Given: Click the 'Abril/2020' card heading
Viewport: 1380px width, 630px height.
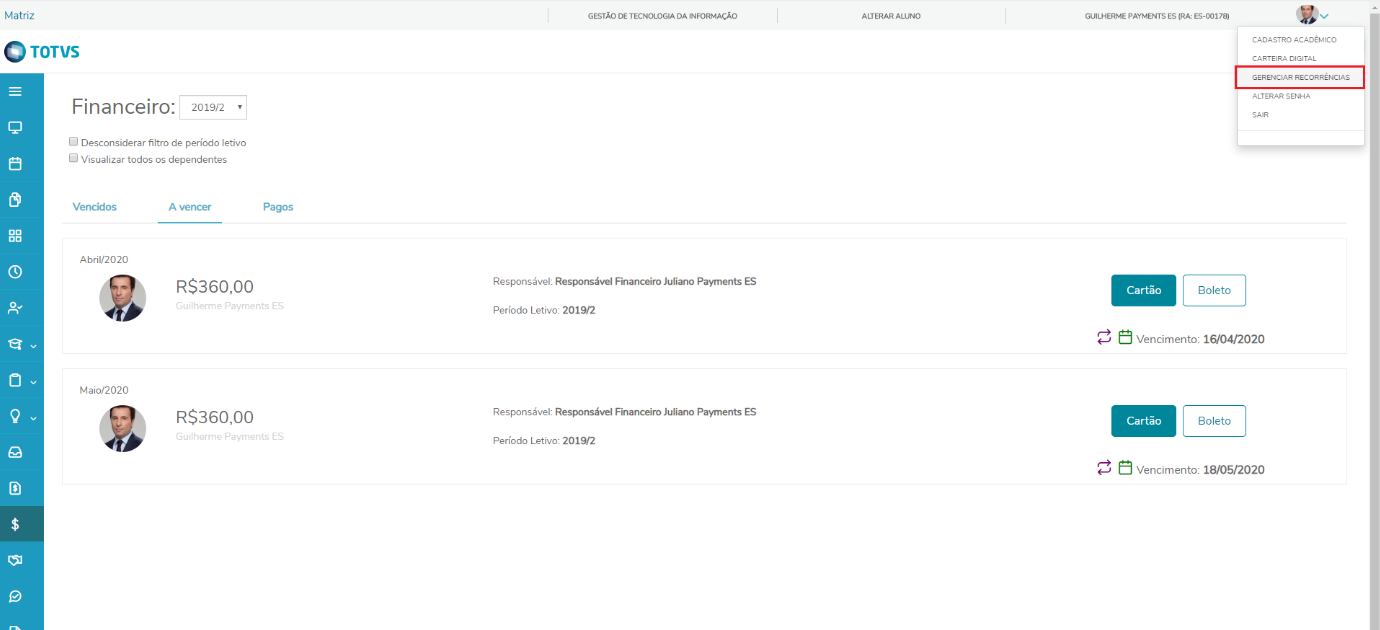Looking at the screenshot, I should [104, 260].
